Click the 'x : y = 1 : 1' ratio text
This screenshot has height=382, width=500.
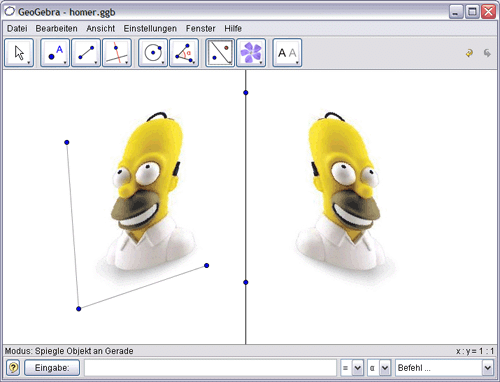[475, 351]
